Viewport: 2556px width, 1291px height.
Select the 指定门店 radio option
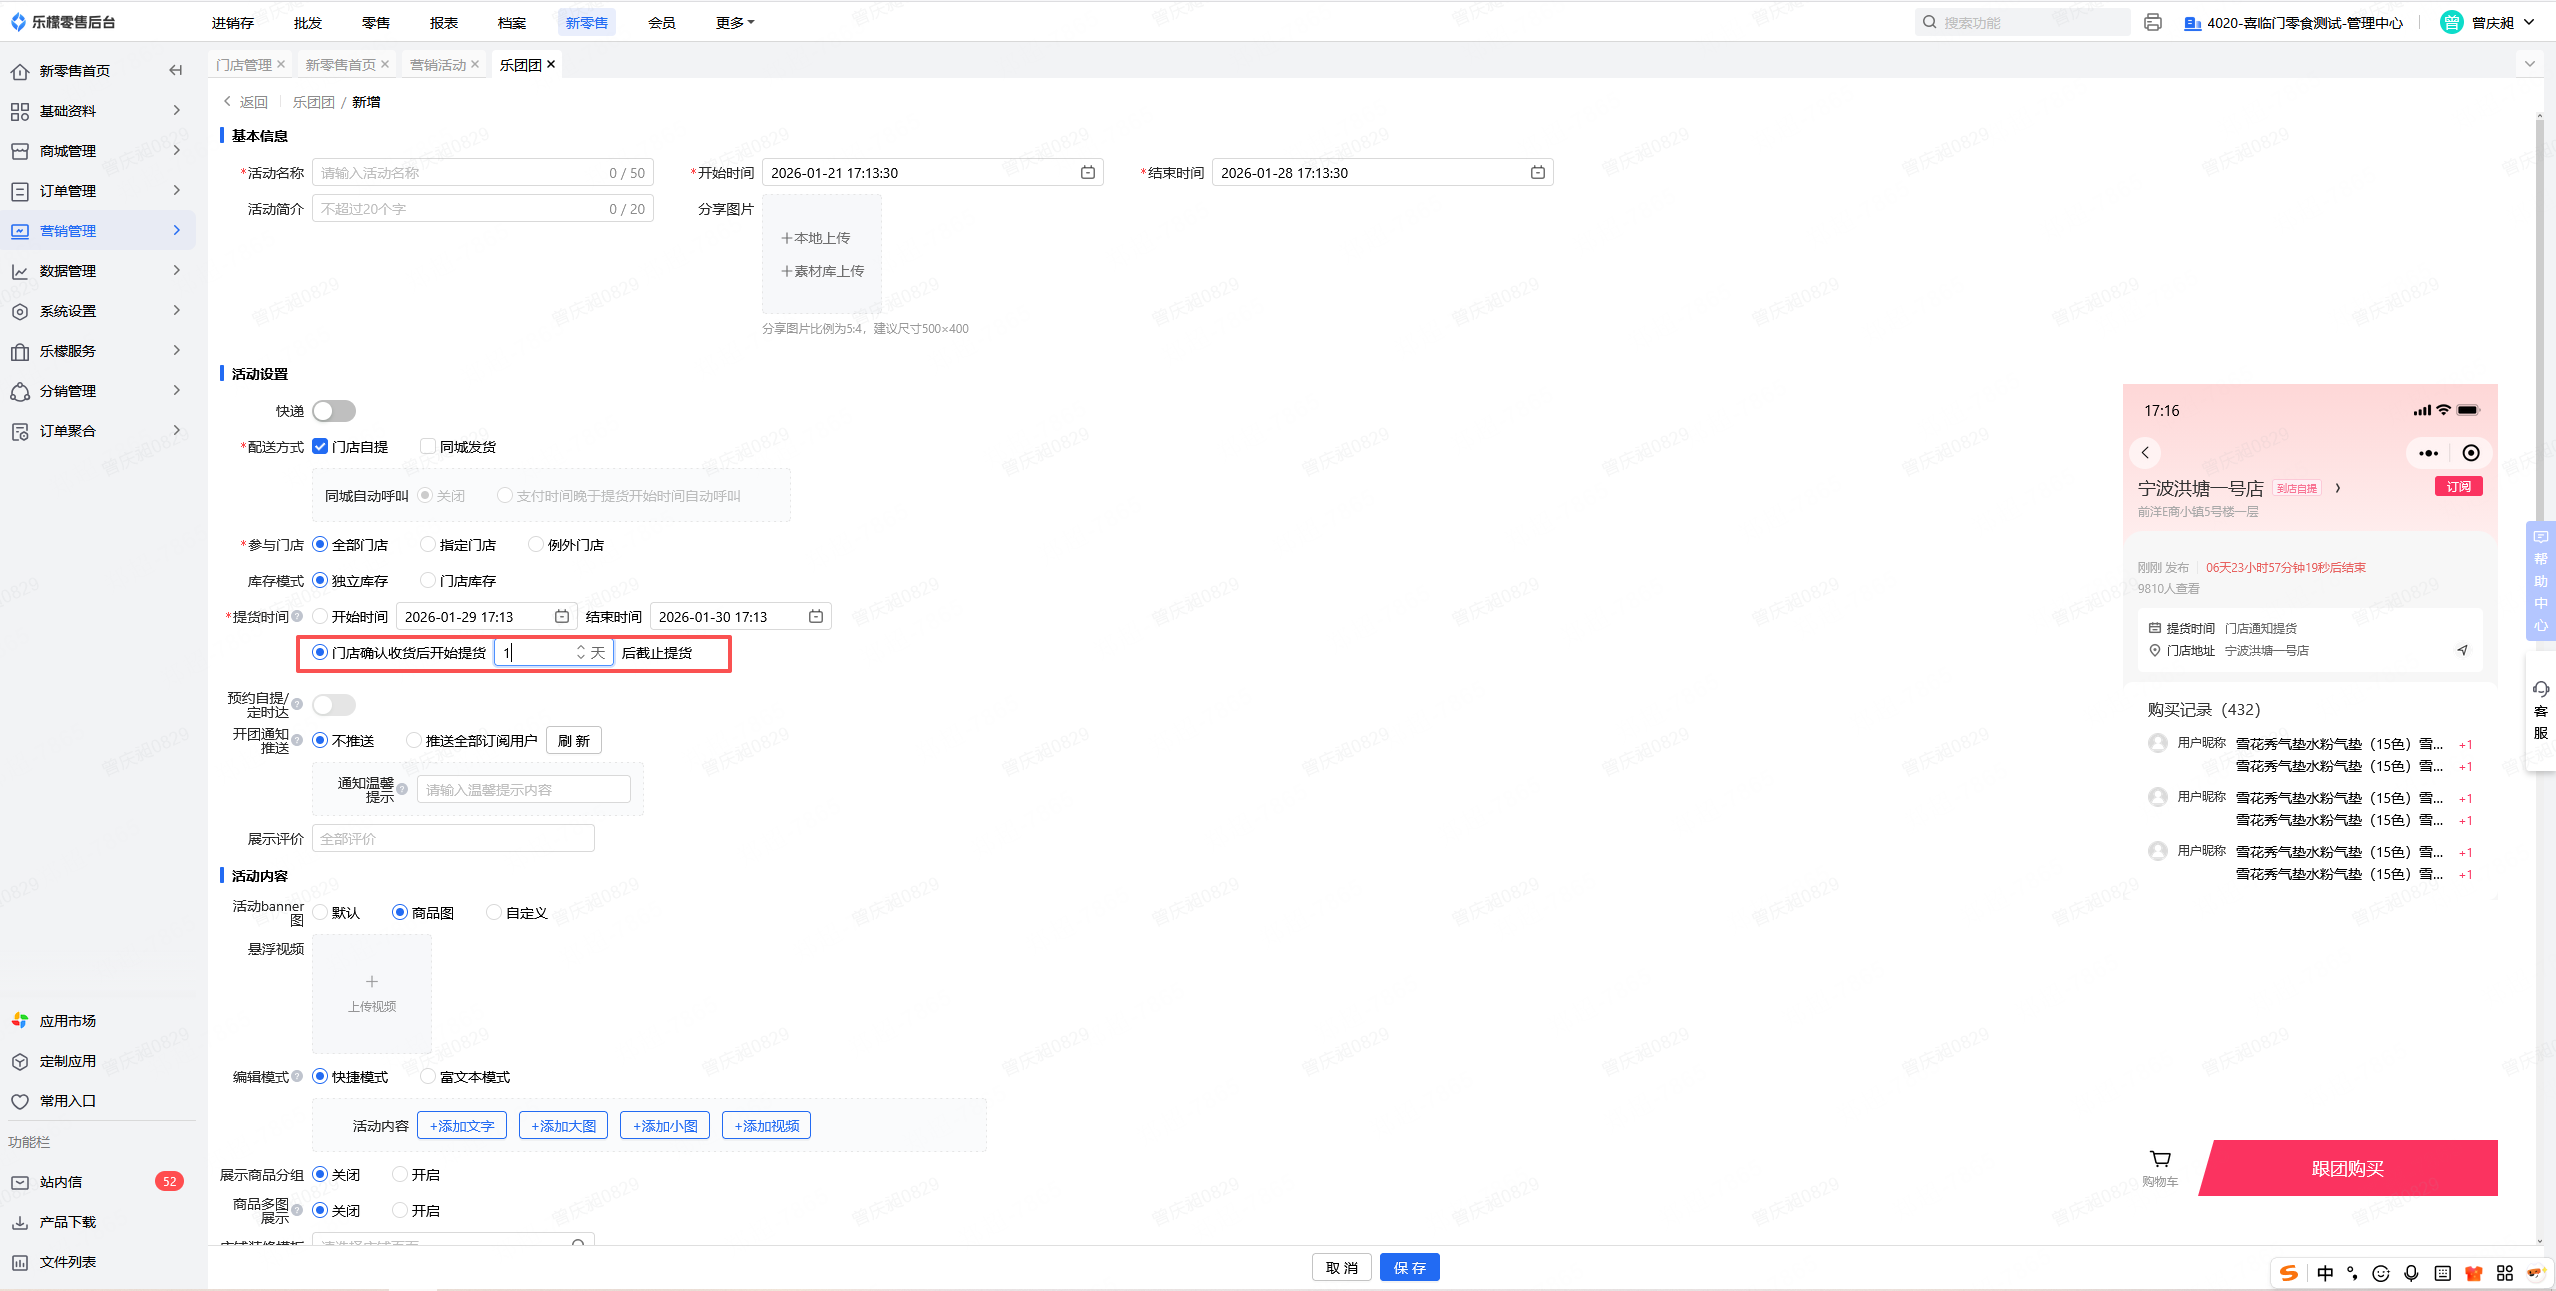pyautogui.click(x=428, y=545)
